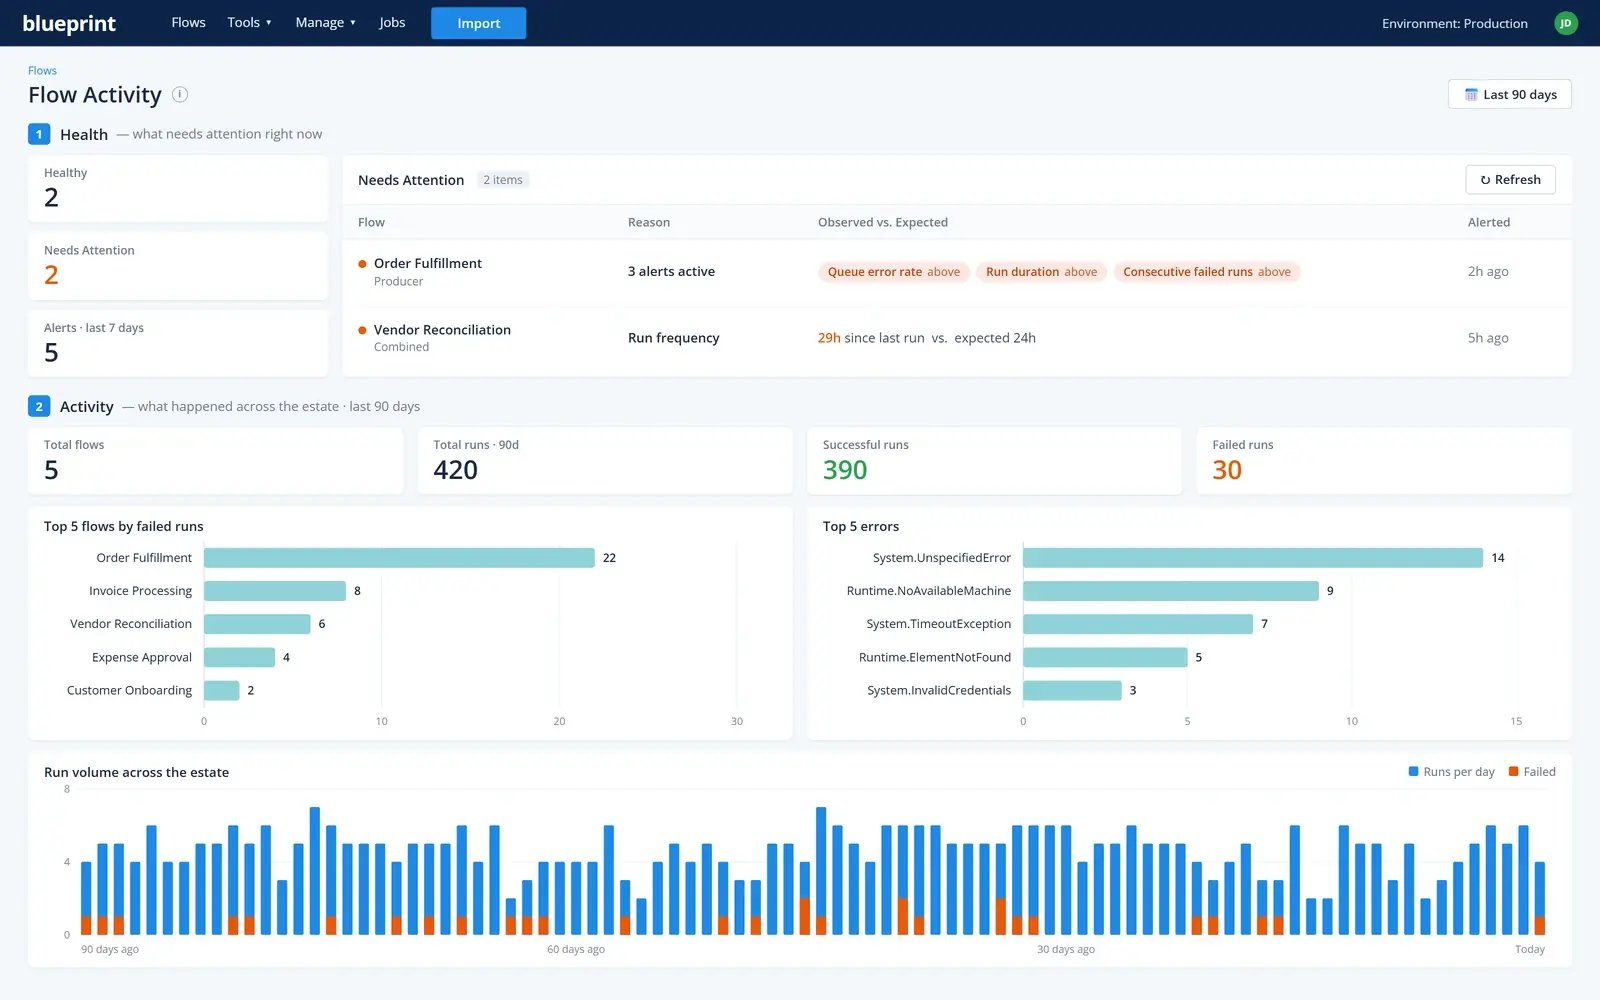
Task: Open the Needs Attention count card
Action: pos(178,266)
